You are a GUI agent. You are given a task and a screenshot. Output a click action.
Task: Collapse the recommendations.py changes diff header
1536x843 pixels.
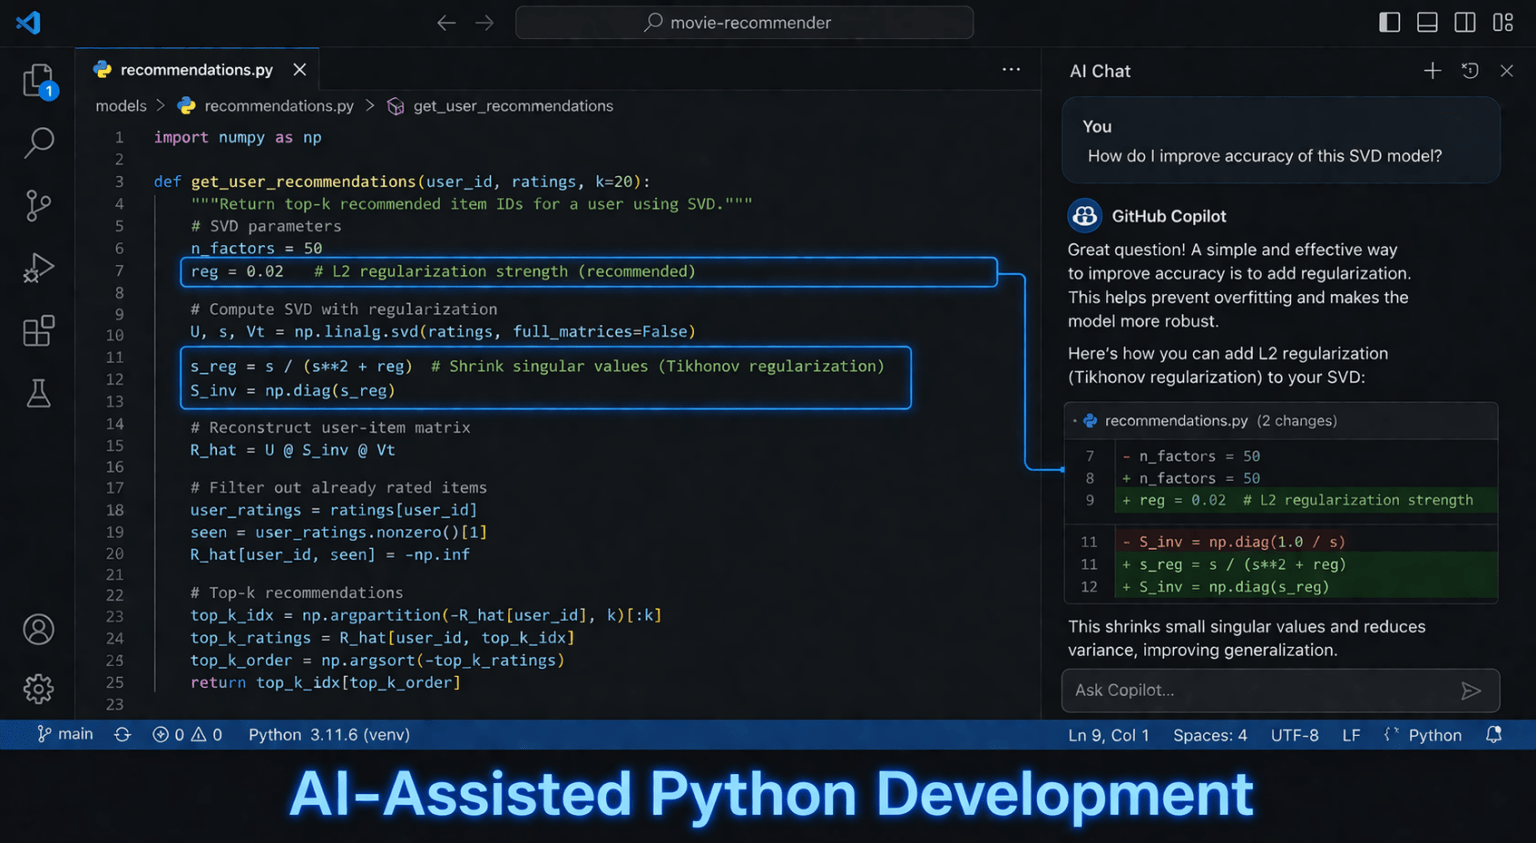click(1282, 420)
